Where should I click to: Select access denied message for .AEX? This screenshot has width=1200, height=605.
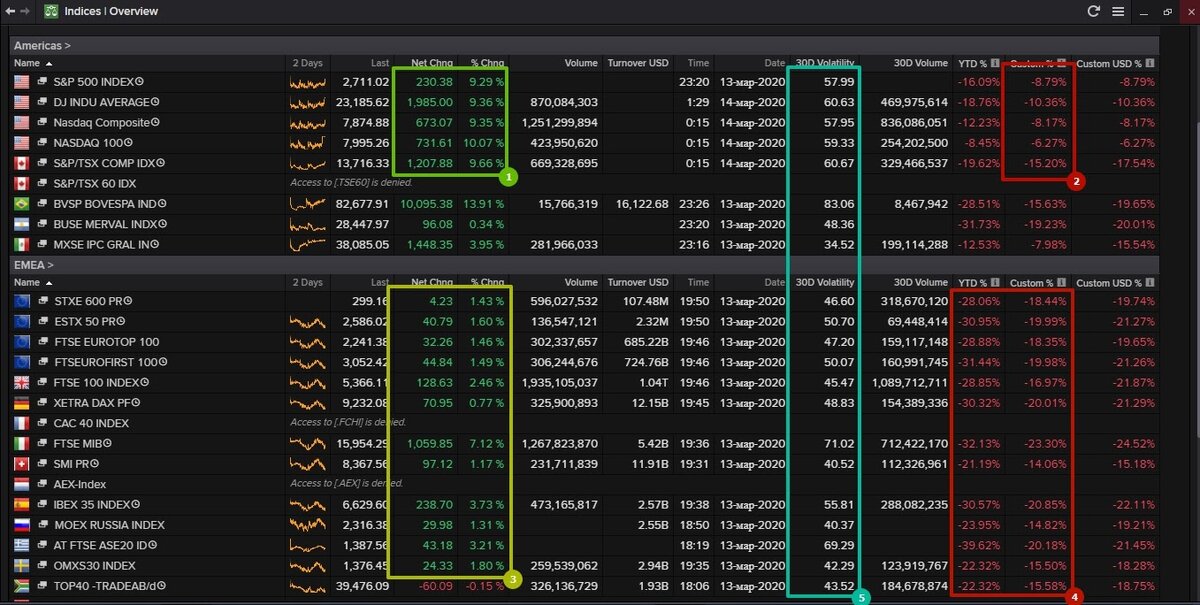click(x=347, y=484)
